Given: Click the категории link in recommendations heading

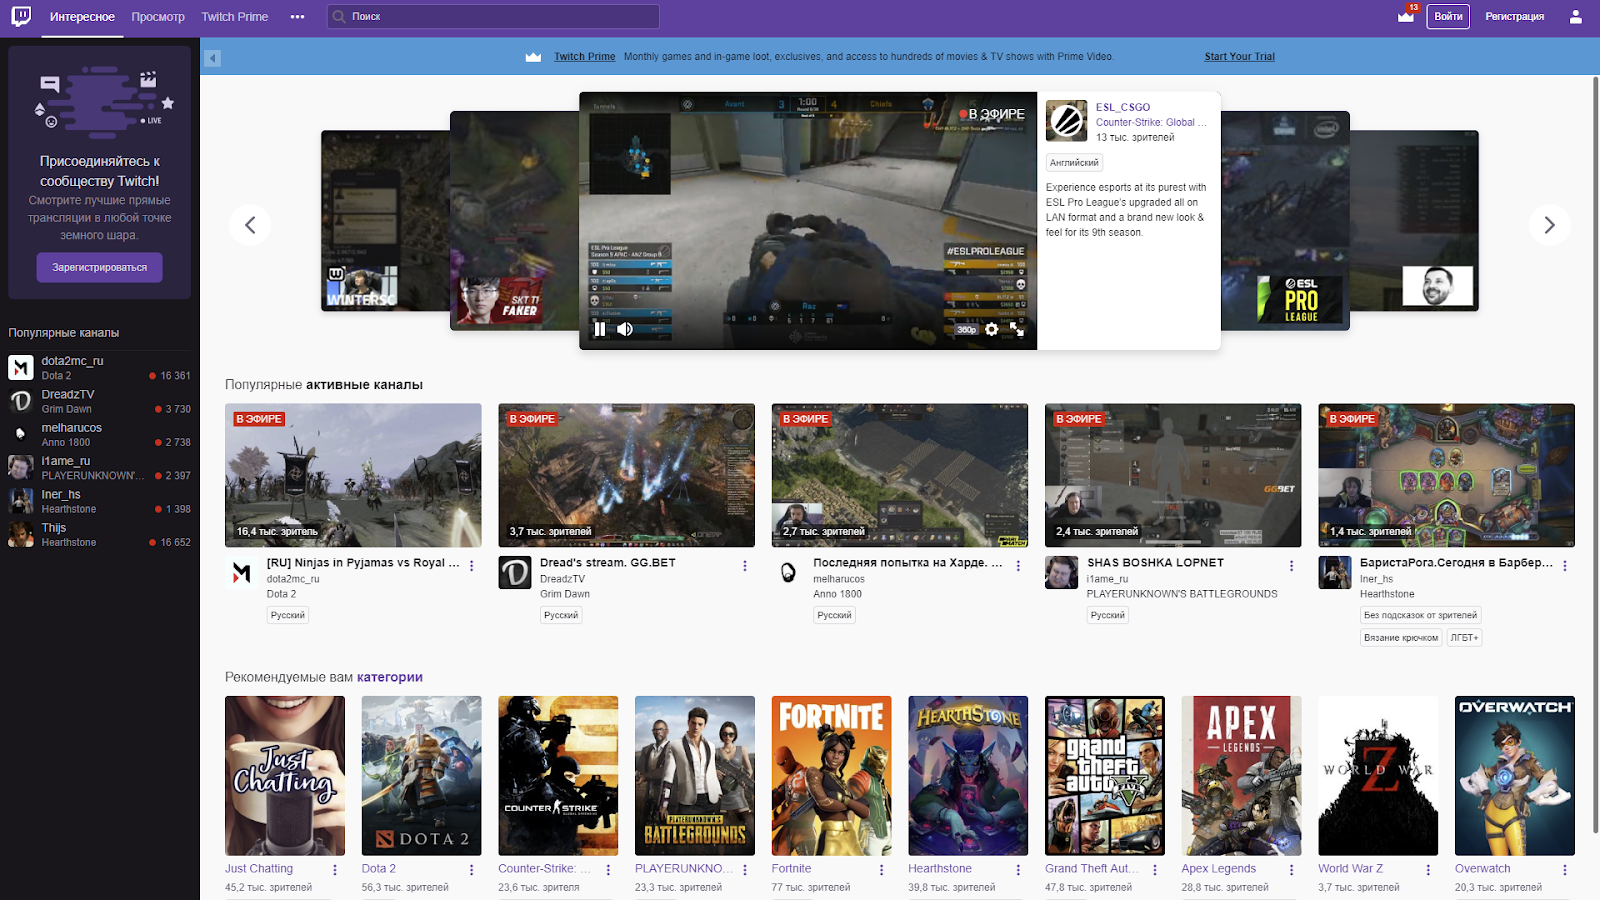Looking at the screenshot, I should [390, 677].
